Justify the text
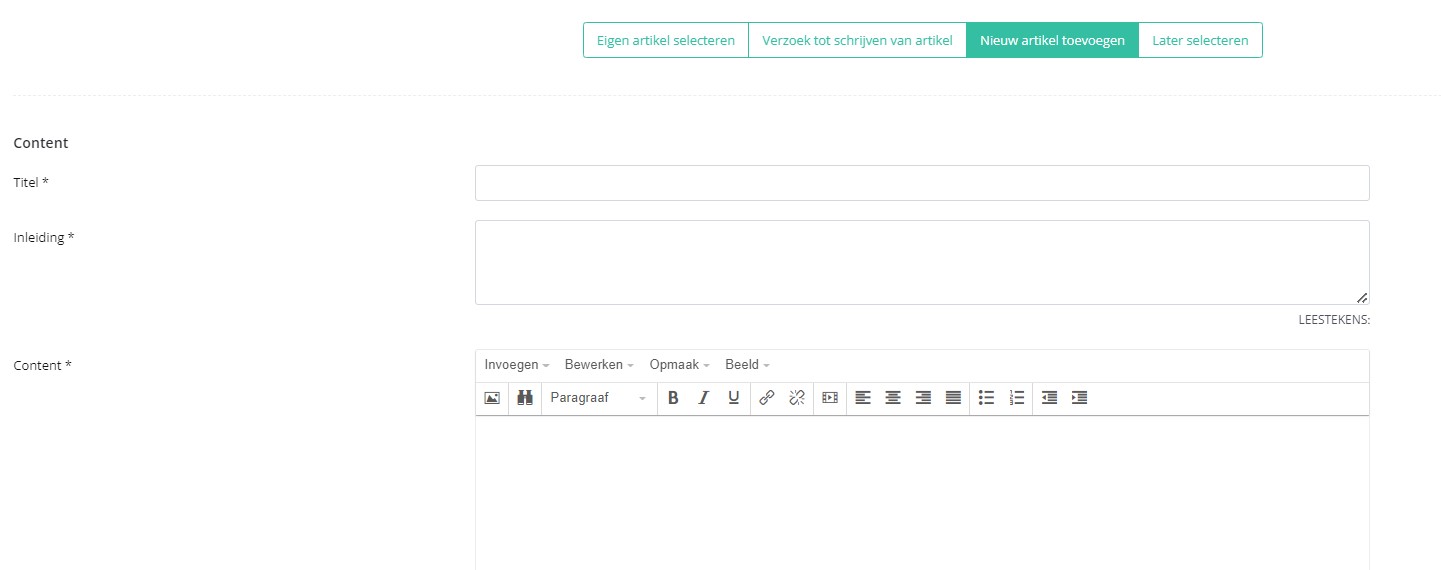Viewport: 1441px width, 570px height. (953, 398)
